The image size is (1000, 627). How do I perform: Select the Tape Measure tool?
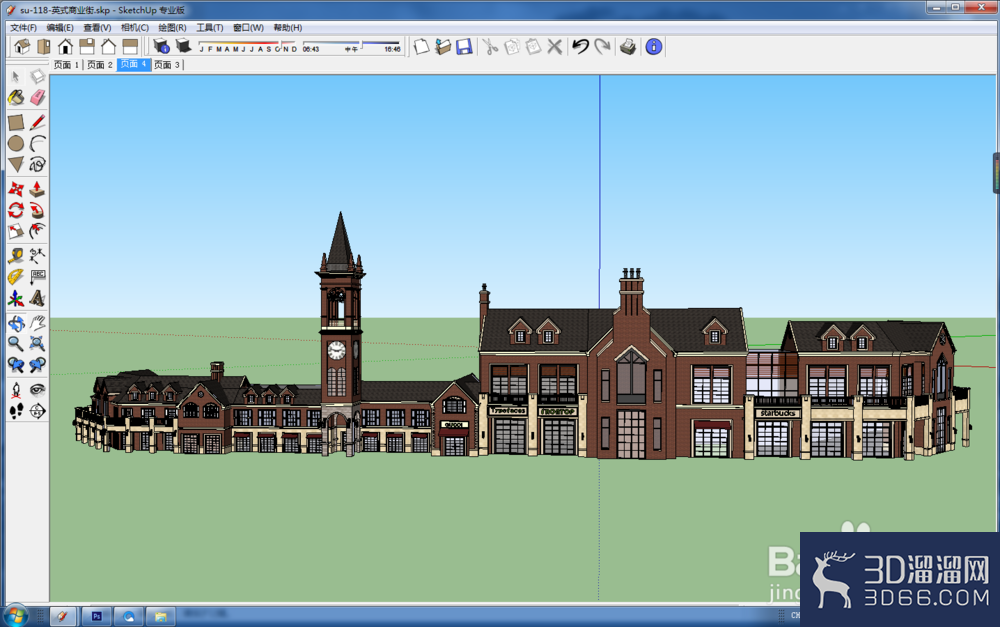(x=16, y=256)
